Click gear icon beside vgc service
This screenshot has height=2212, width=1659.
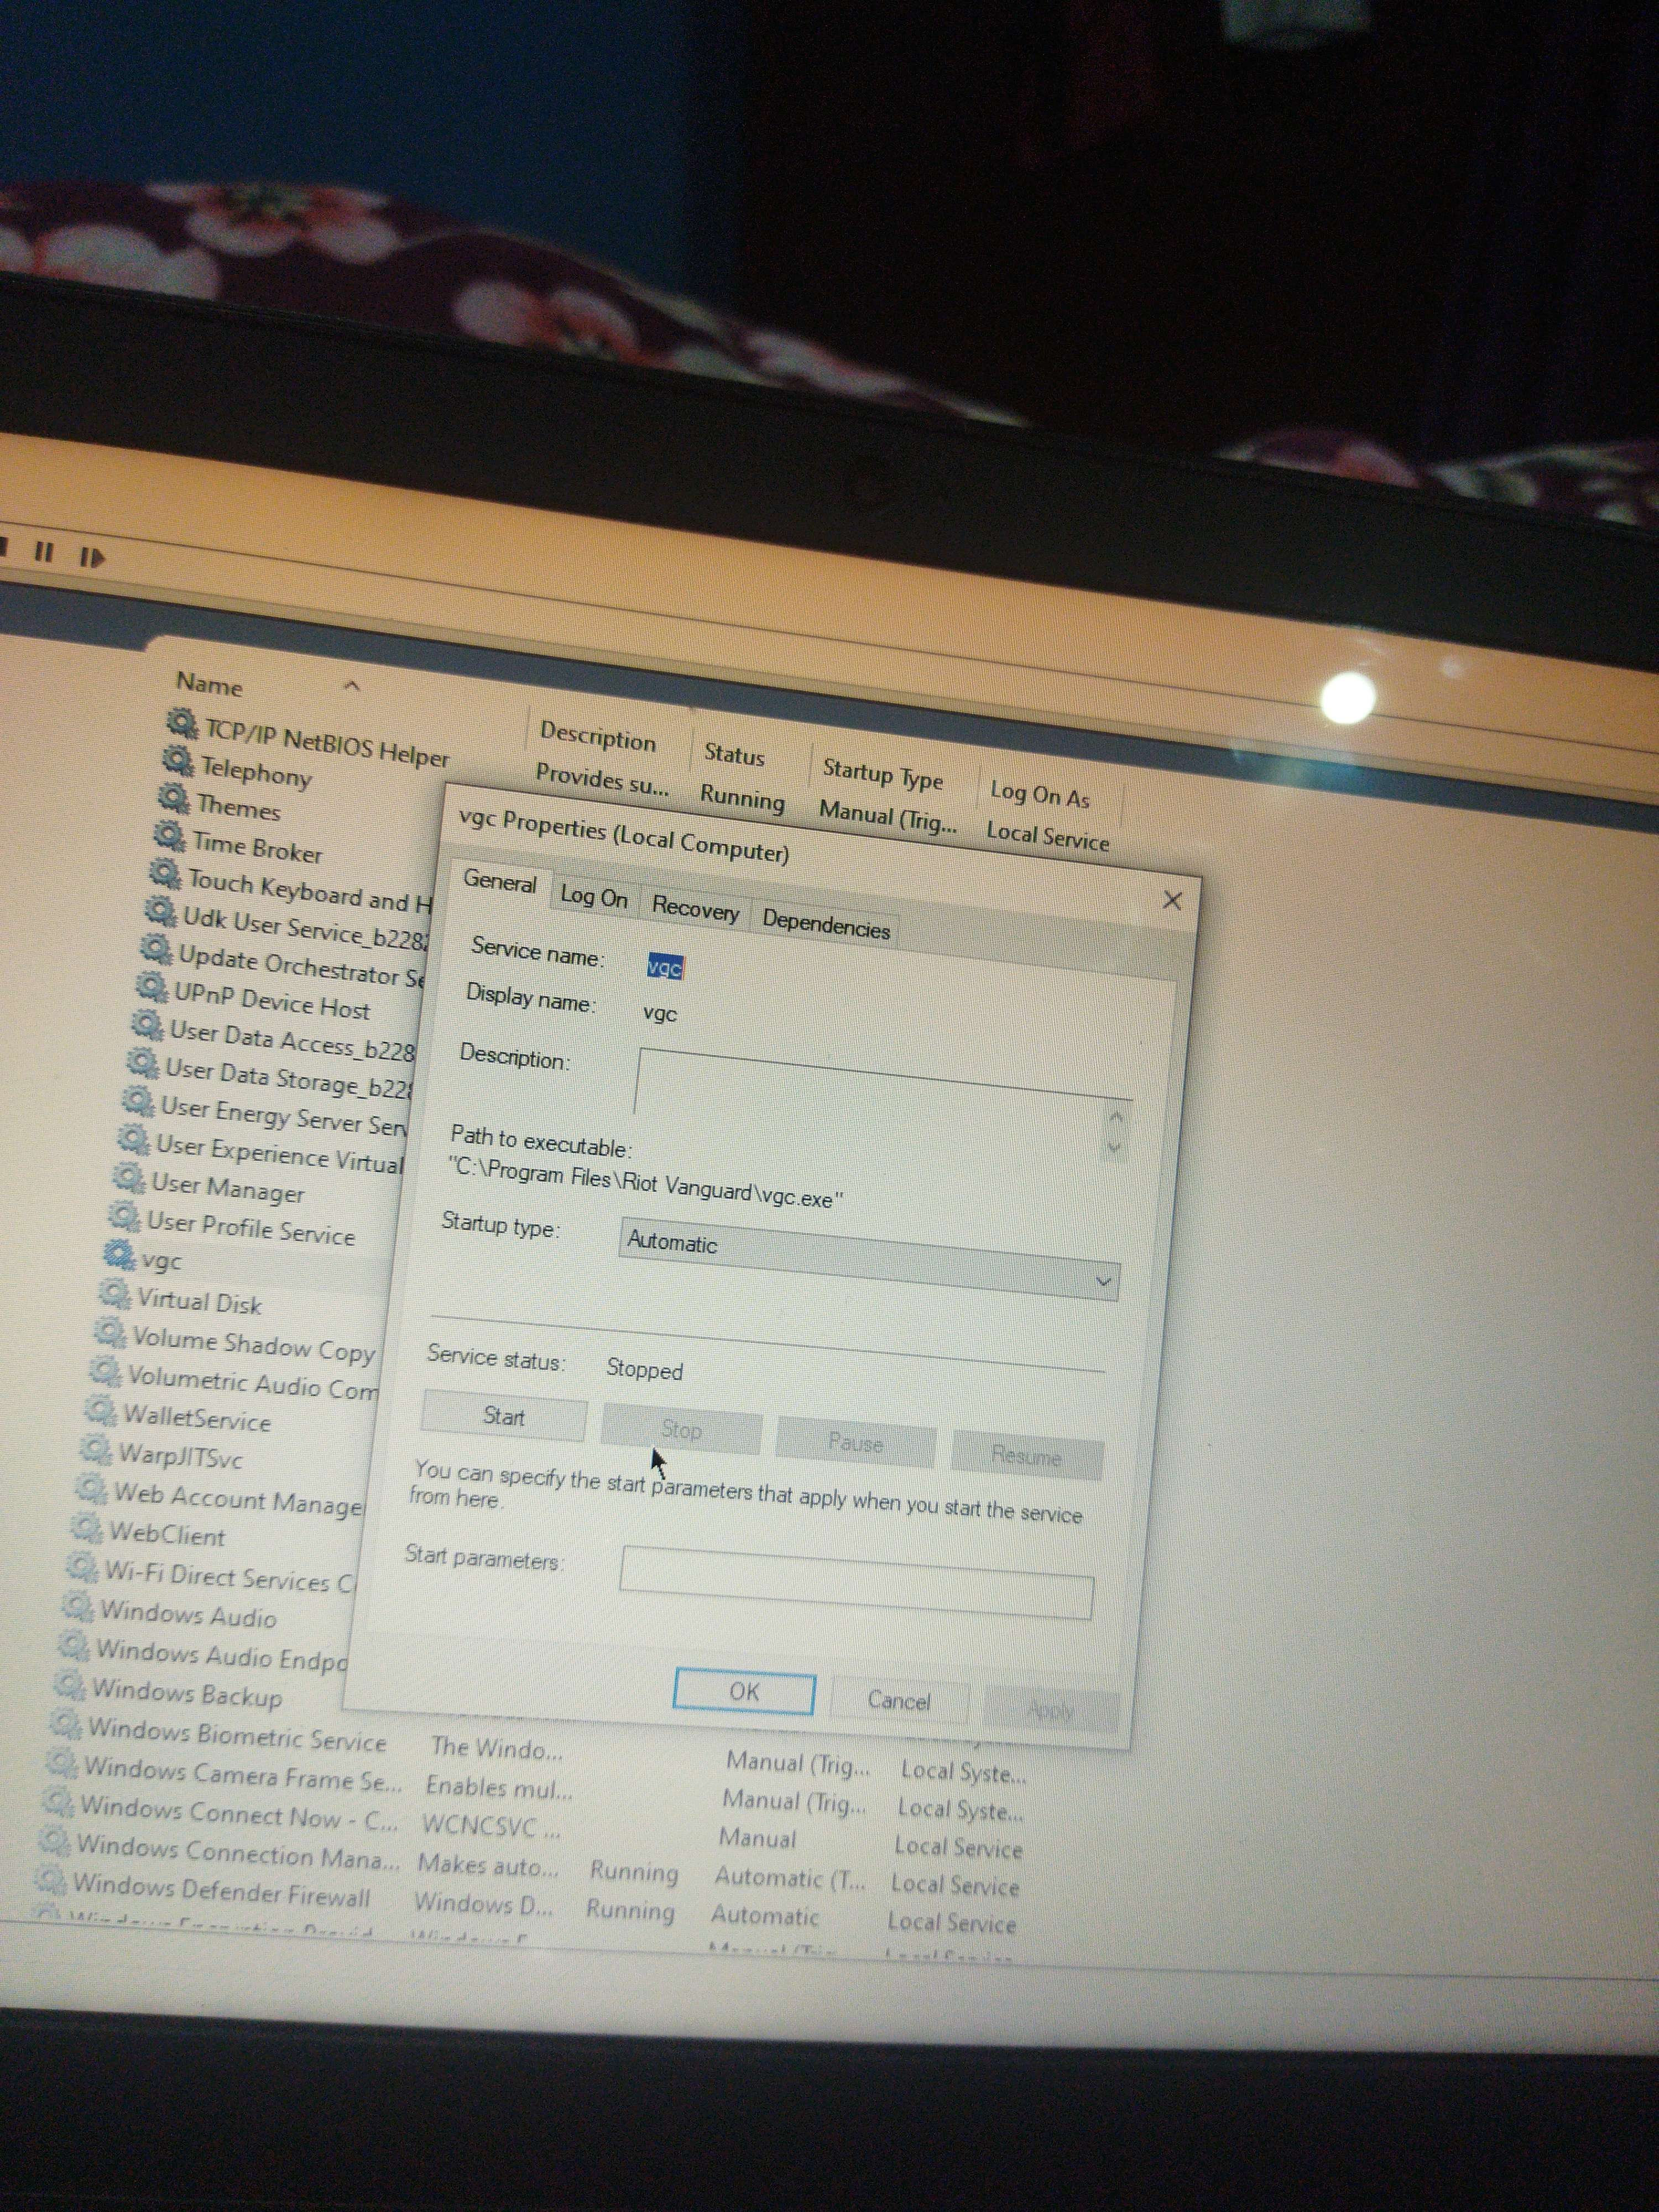119,1254
